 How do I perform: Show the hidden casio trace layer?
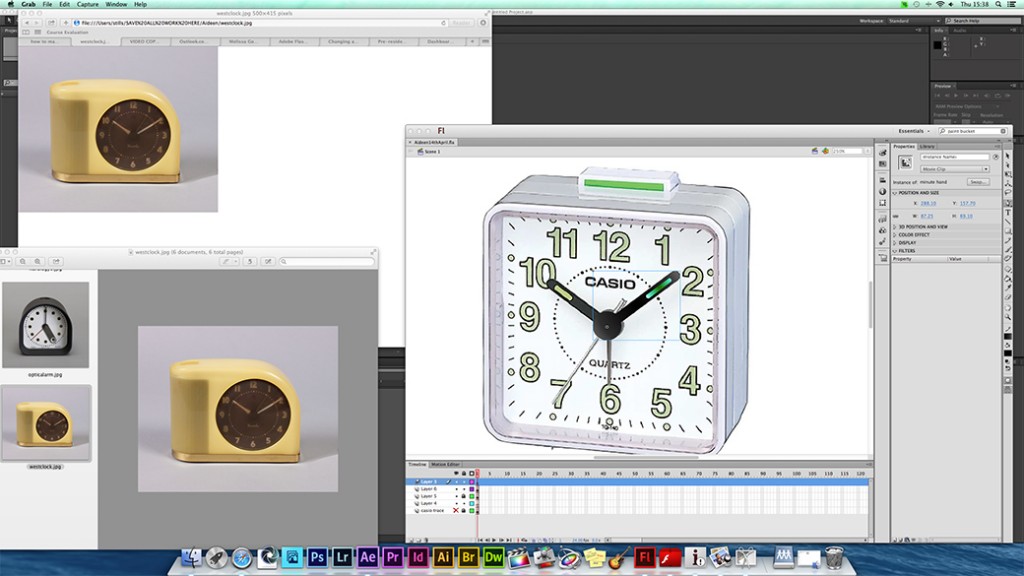[456, 511]
